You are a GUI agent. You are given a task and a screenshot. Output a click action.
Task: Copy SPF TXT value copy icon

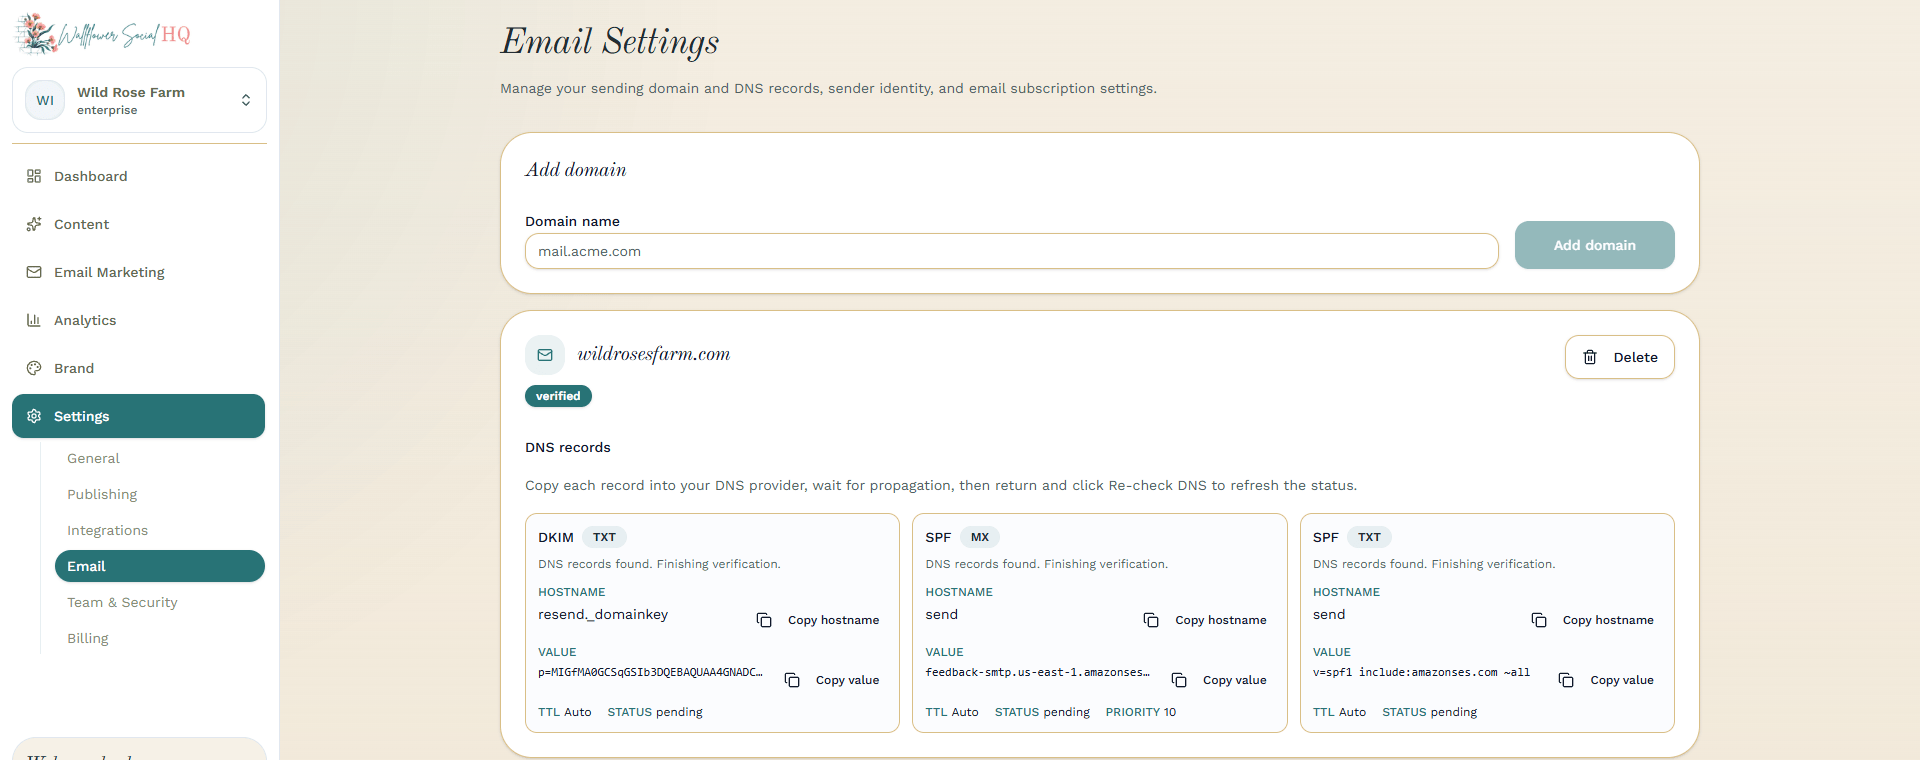(x=1566, y=680)
